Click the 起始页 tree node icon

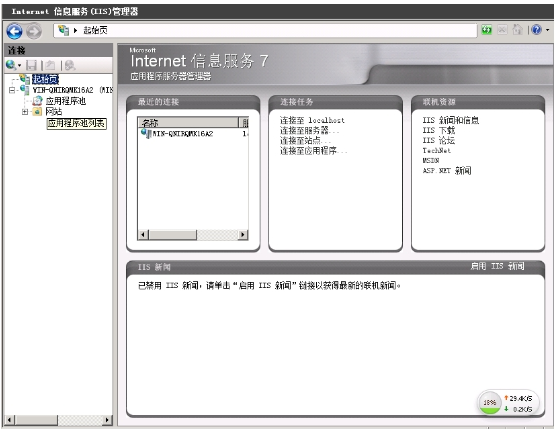(25, 79)
